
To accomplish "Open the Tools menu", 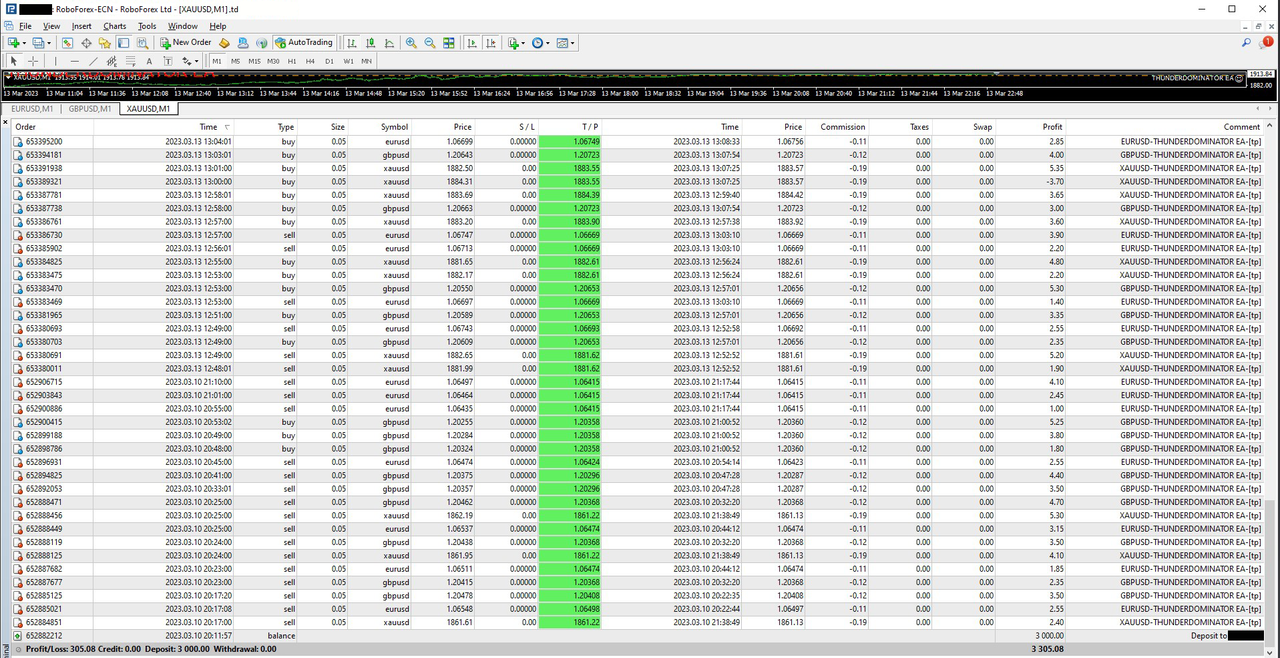I will [147, 26].
